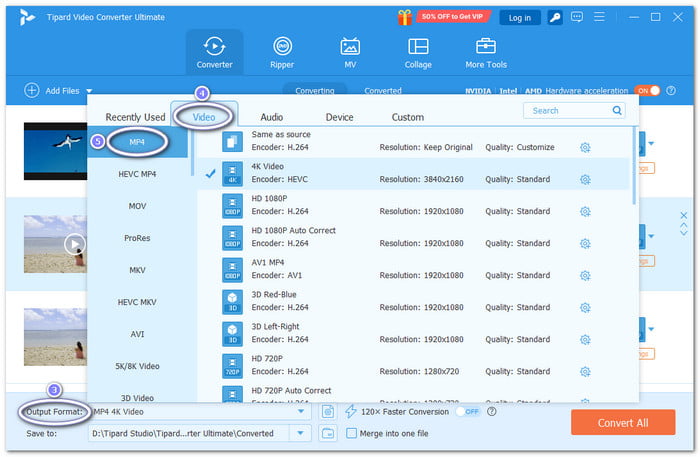Open settings gear for 3D Left-Right
The width and height of the screenshot is (700, 457).
coord(585,340)
